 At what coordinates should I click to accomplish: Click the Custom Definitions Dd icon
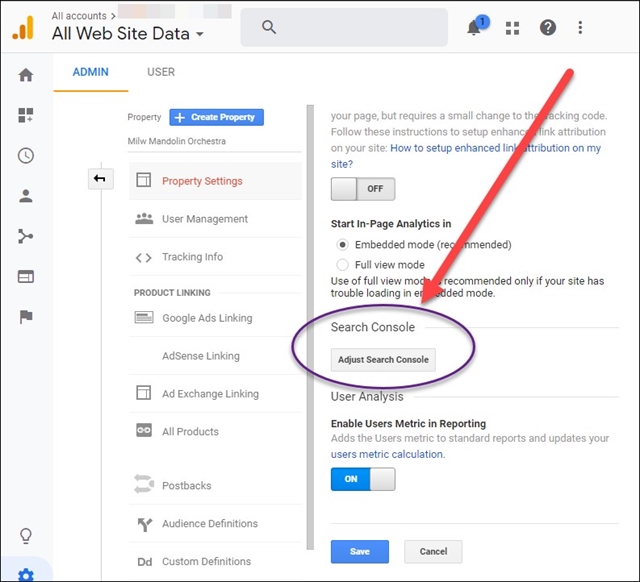[144, 562]
